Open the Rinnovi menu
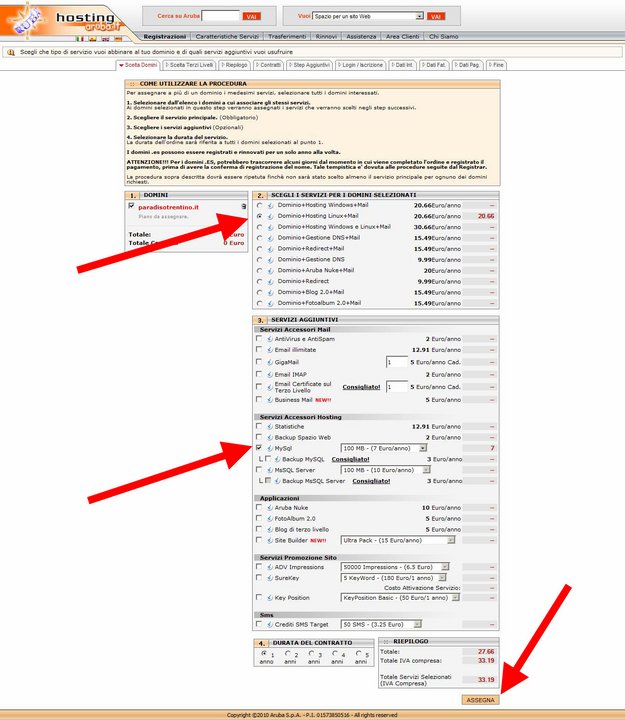This screenshot has width=625, height=720. pos(326,36)
